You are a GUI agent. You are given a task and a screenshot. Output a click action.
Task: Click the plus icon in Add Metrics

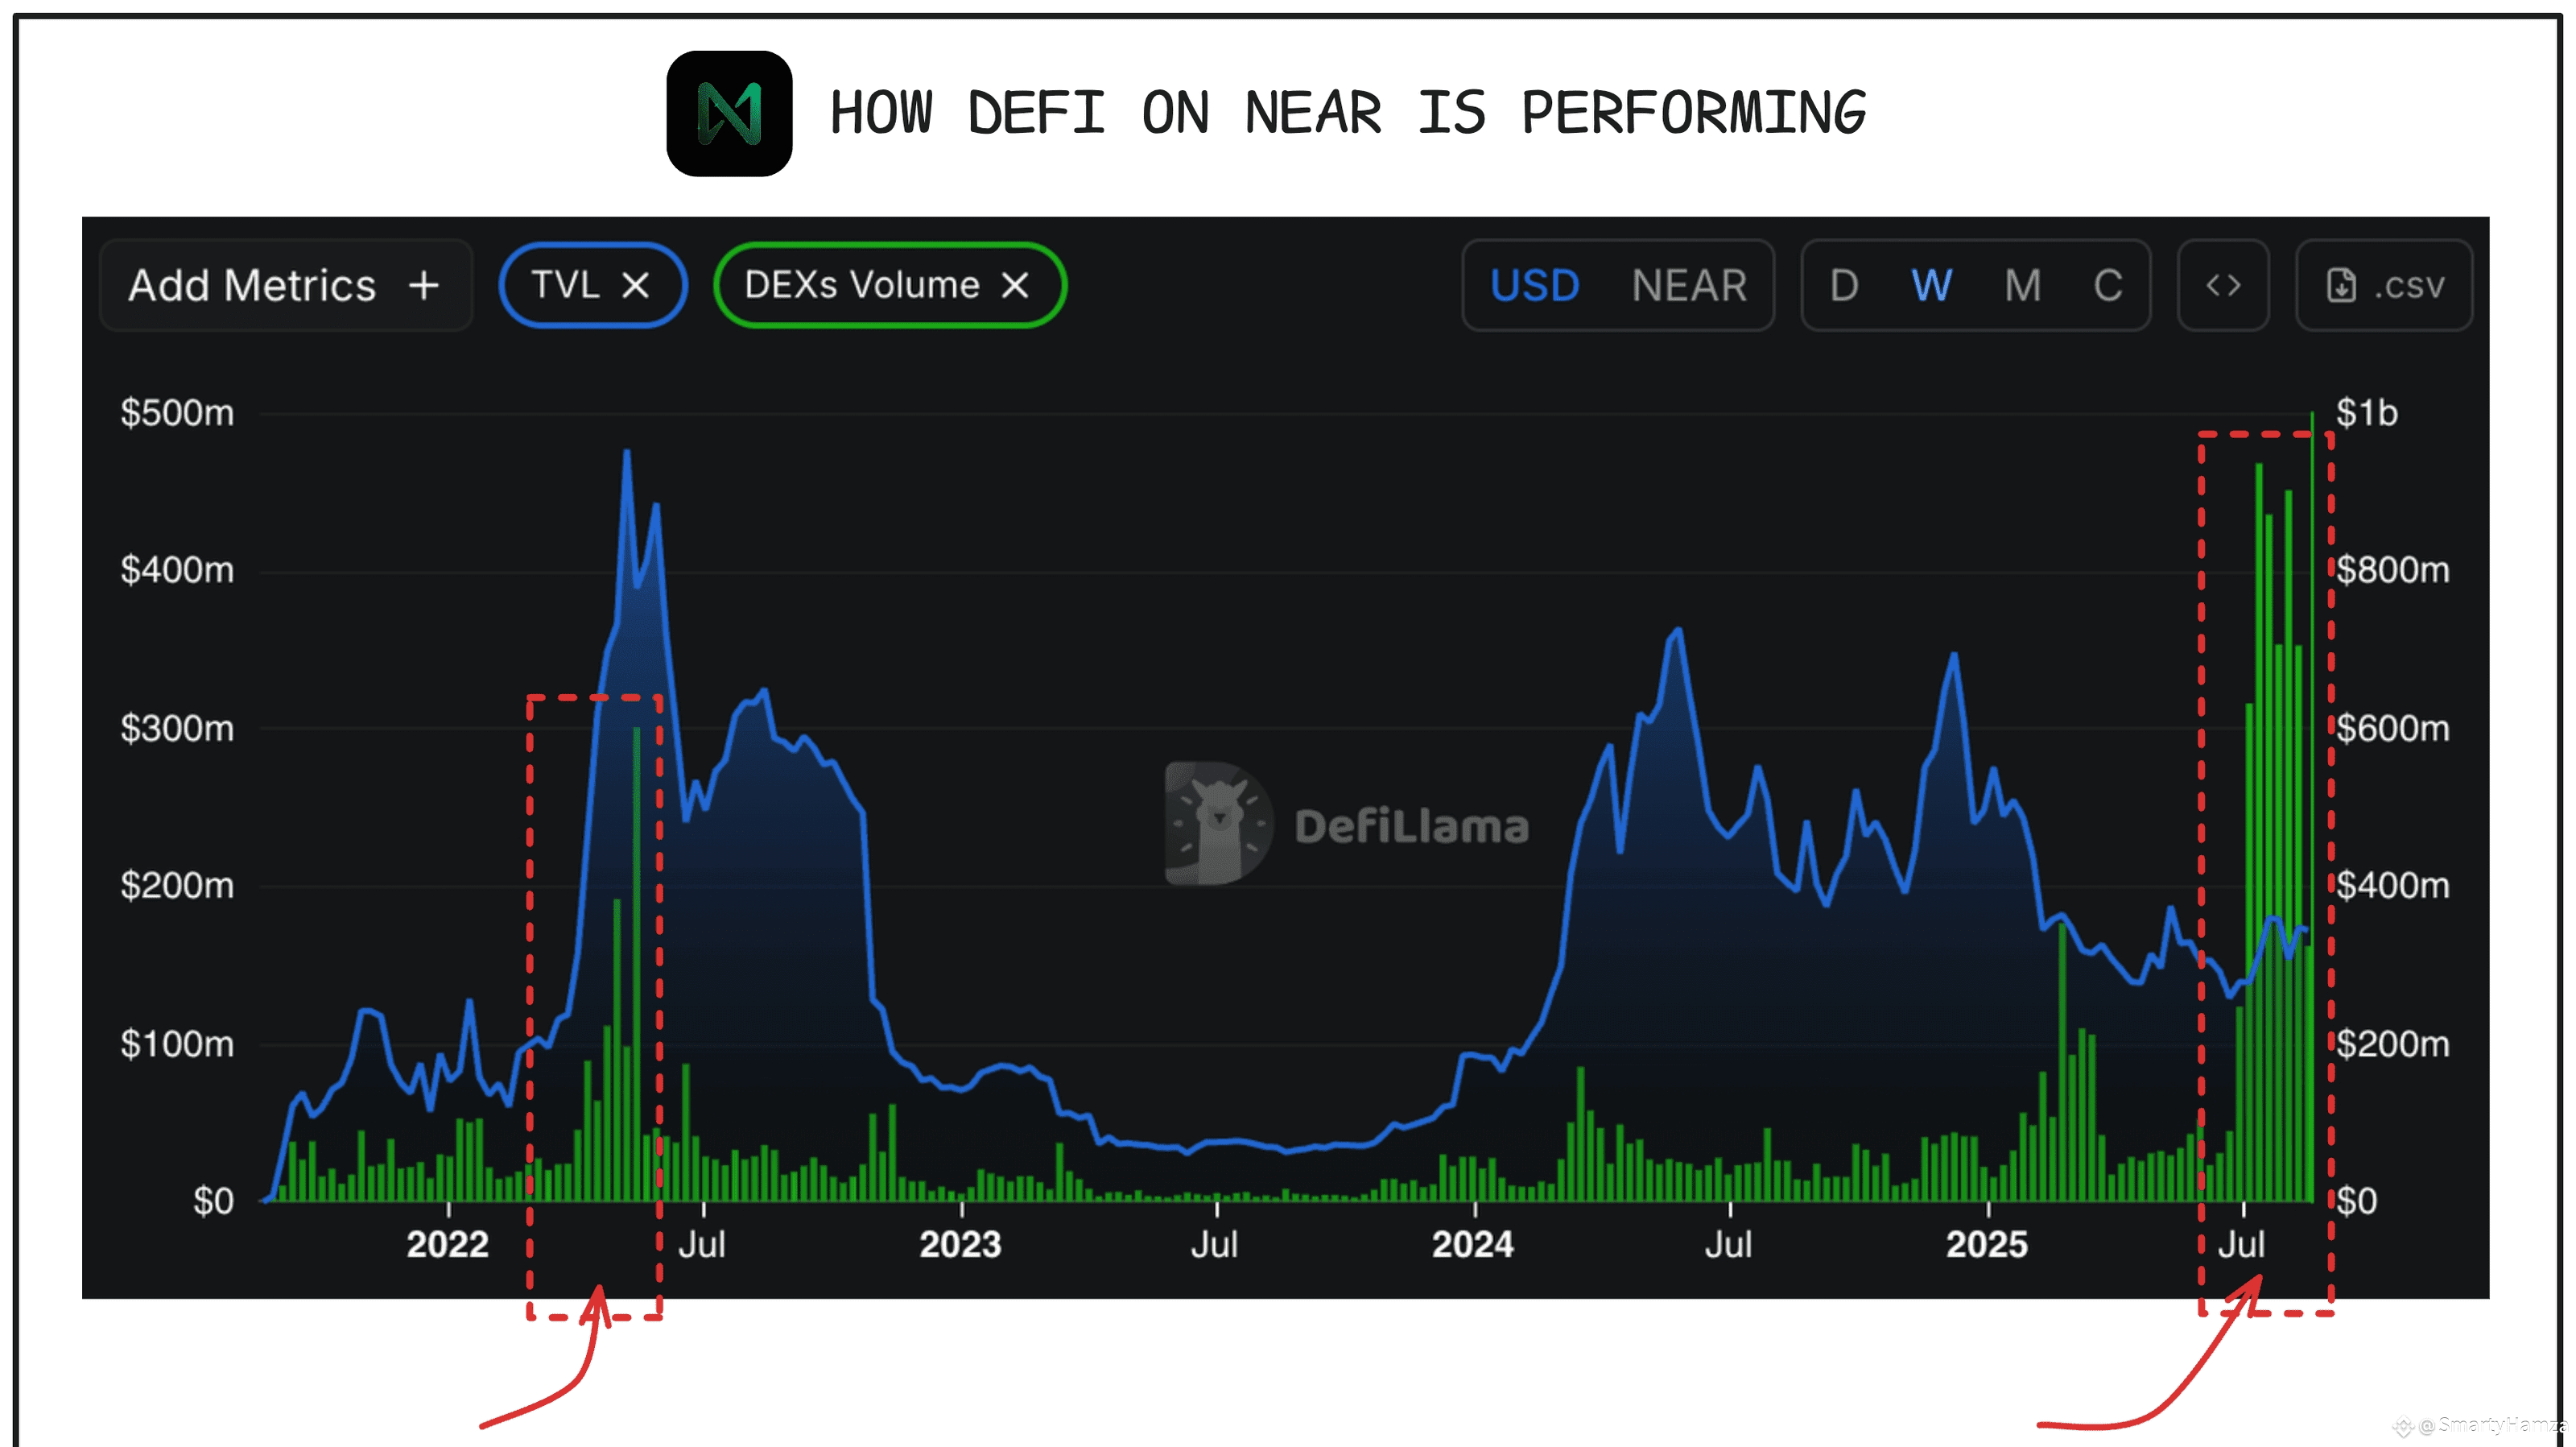coord(424,286)
